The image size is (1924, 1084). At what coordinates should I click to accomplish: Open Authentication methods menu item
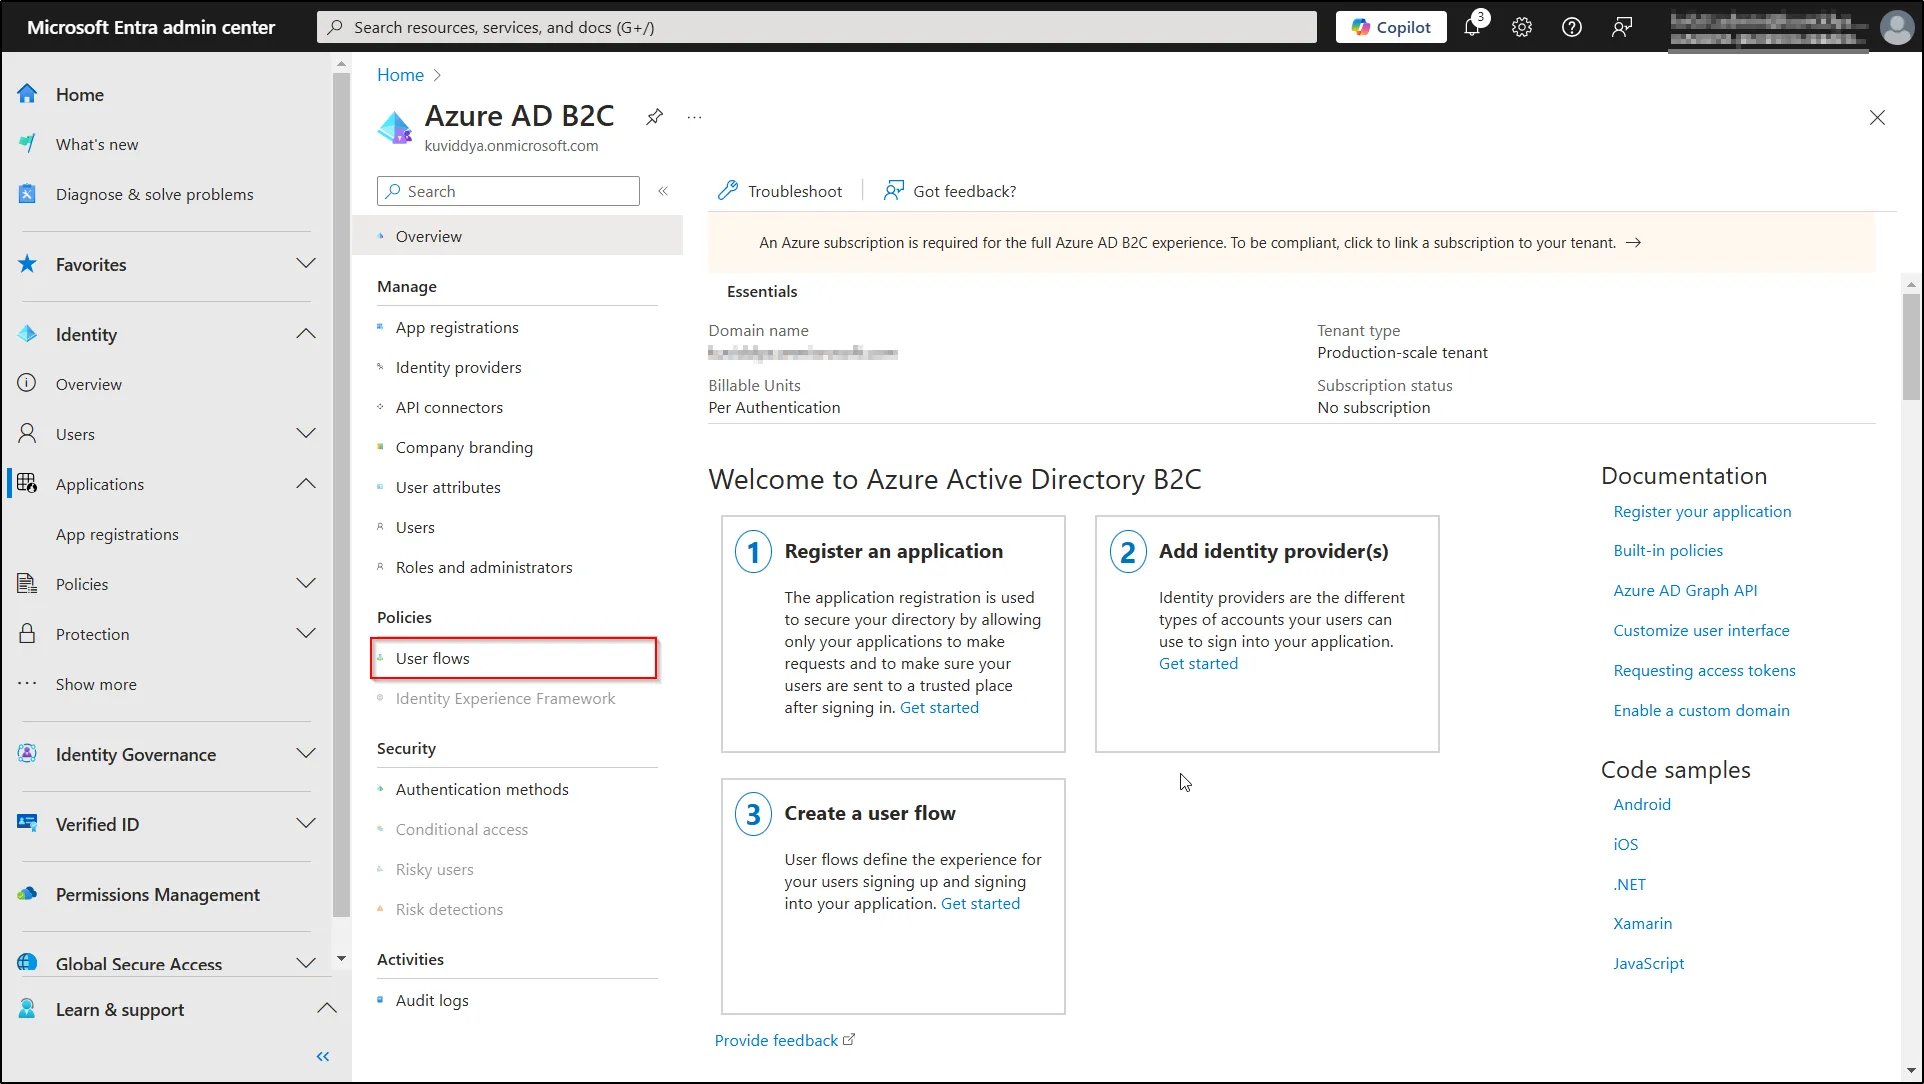(x=482, y=789)
